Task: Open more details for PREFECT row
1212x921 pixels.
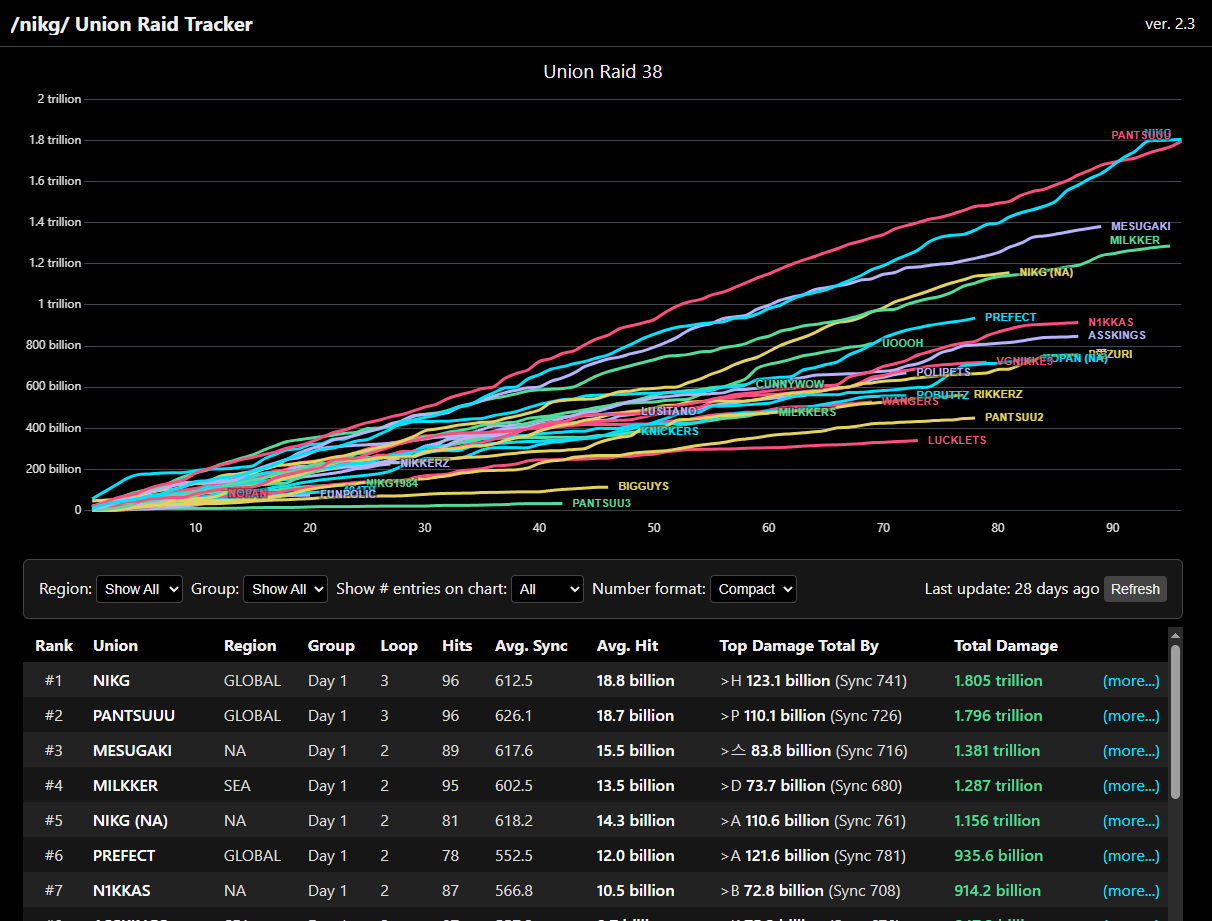Action: pos(1131,856)
